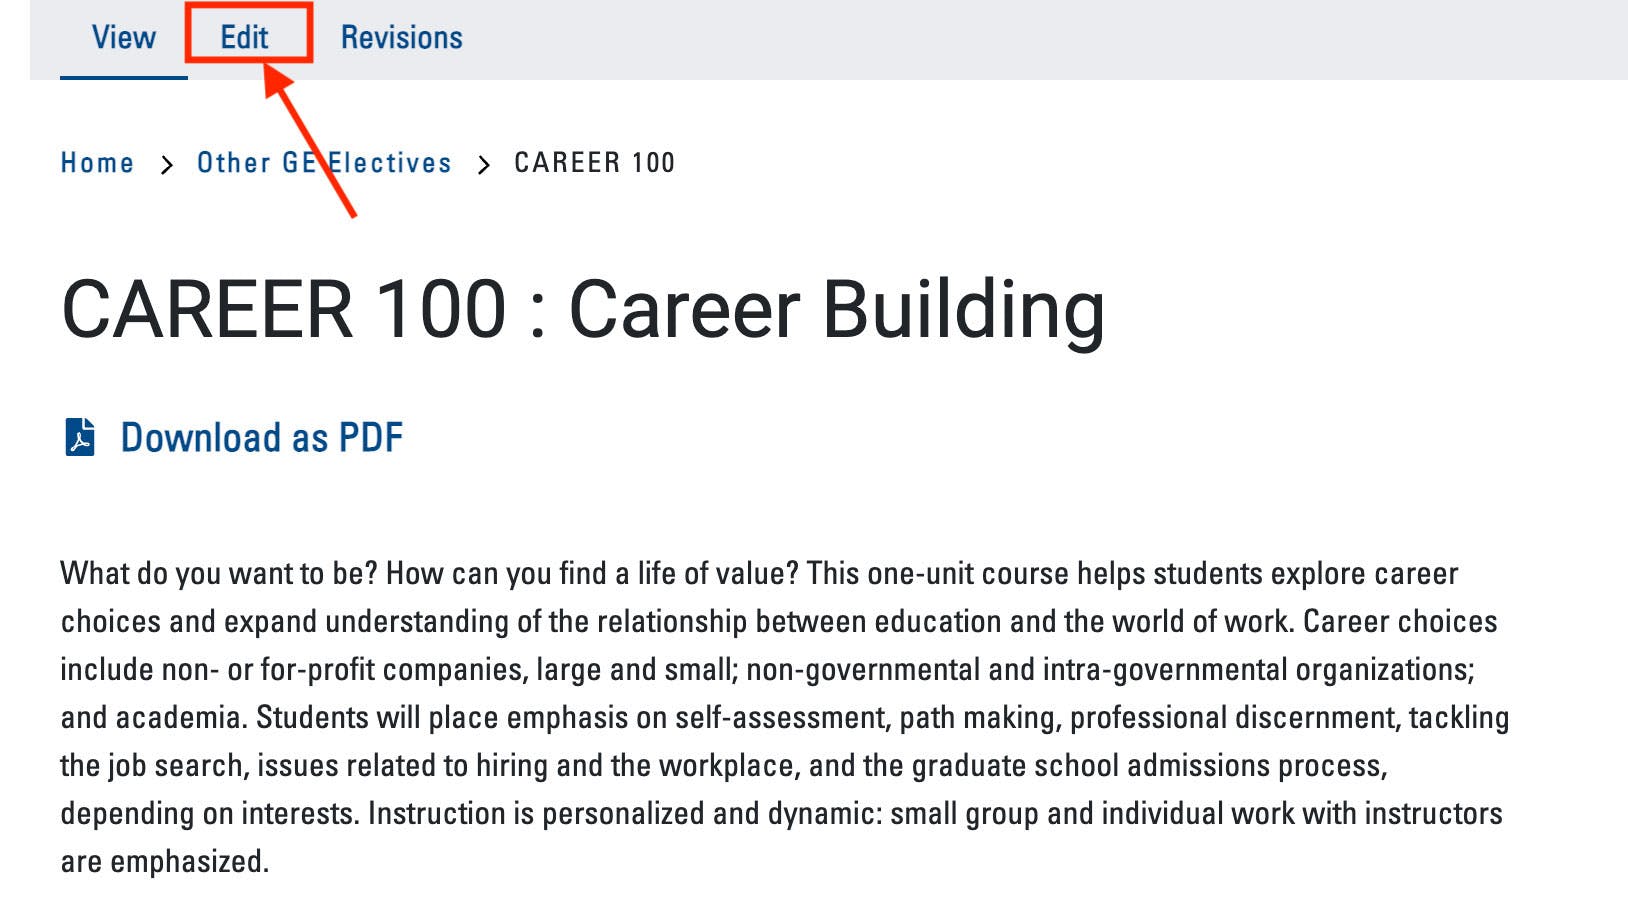Click the final words "are emphasized."
The image size is (1628, 920).
165,862
